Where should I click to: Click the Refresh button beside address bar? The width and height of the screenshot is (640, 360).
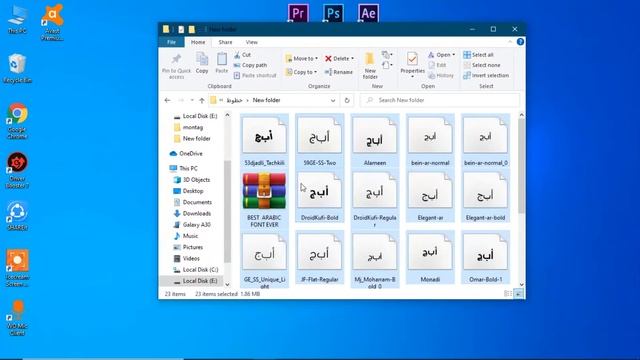click(x=347, y=100)
